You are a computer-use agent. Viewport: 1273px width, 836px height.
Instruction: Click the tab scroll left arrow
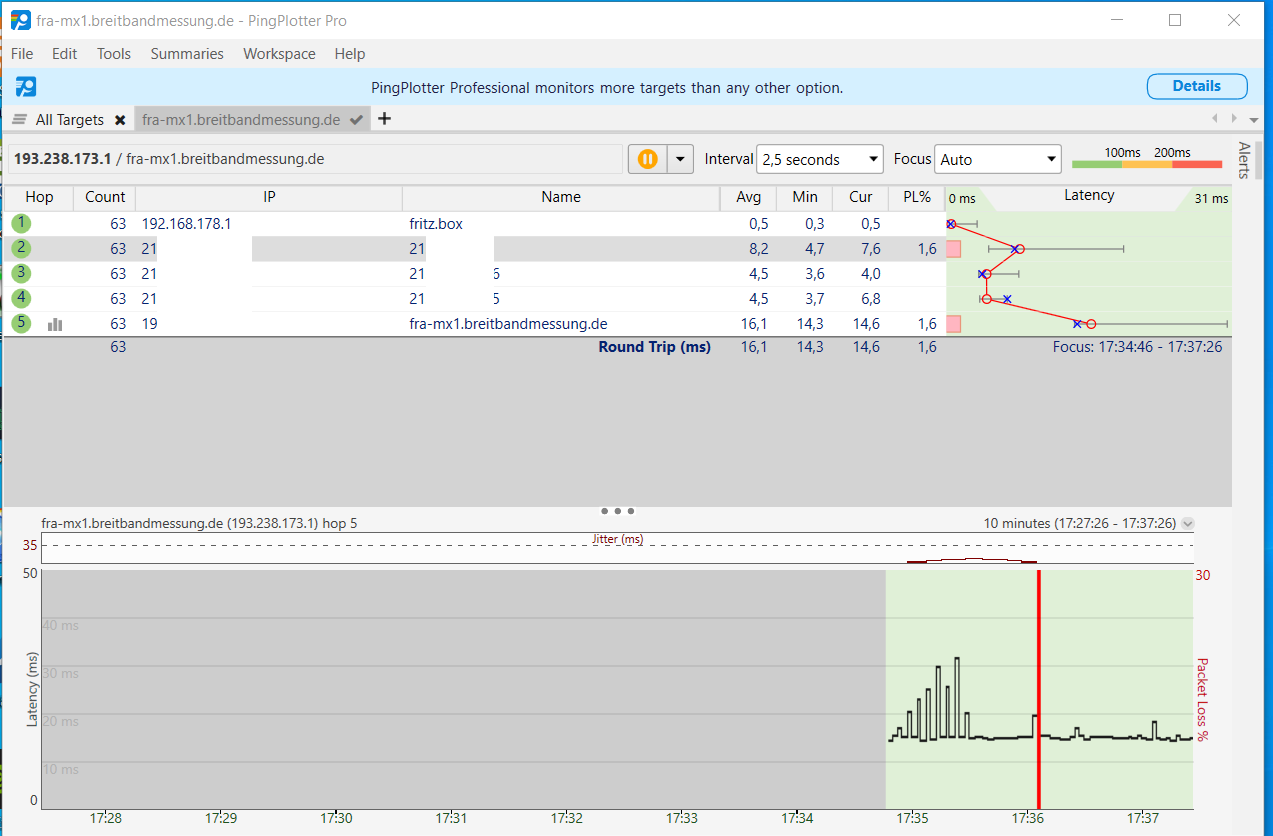[1215, 119]
